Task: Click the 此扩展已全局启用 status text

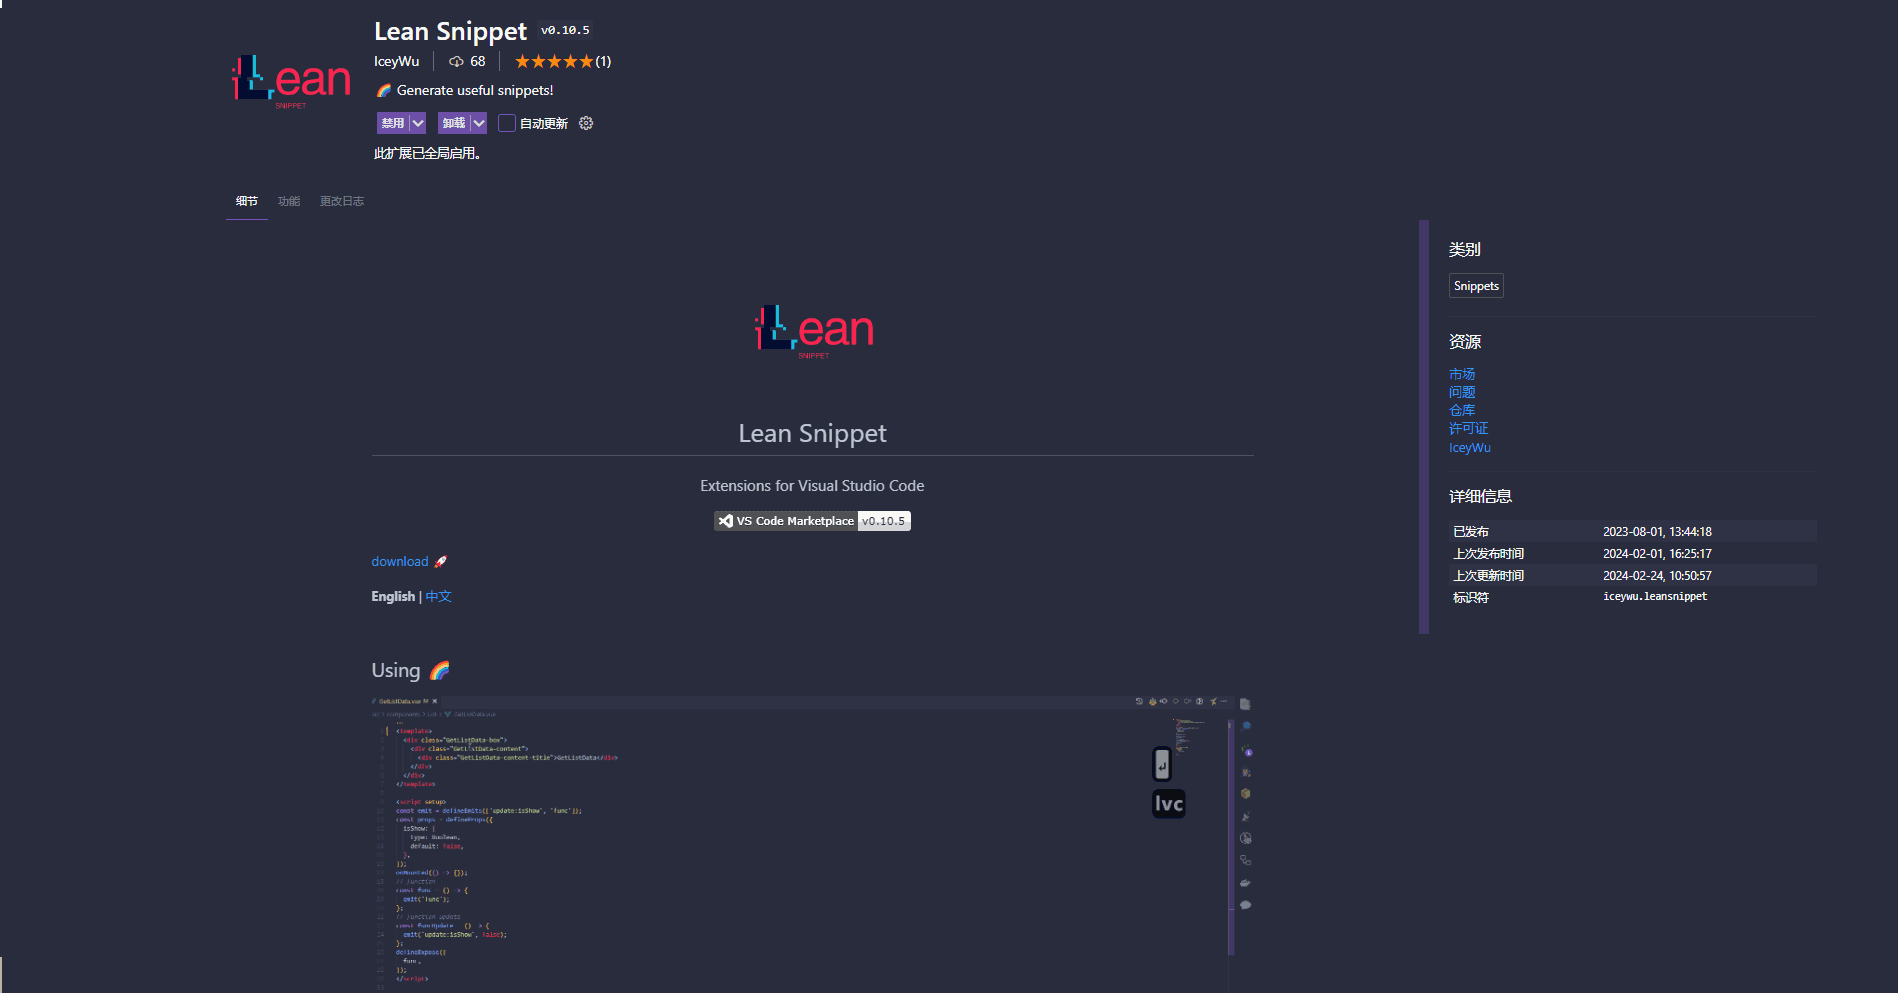Action: pyautogui.click(x=427, y=154)
